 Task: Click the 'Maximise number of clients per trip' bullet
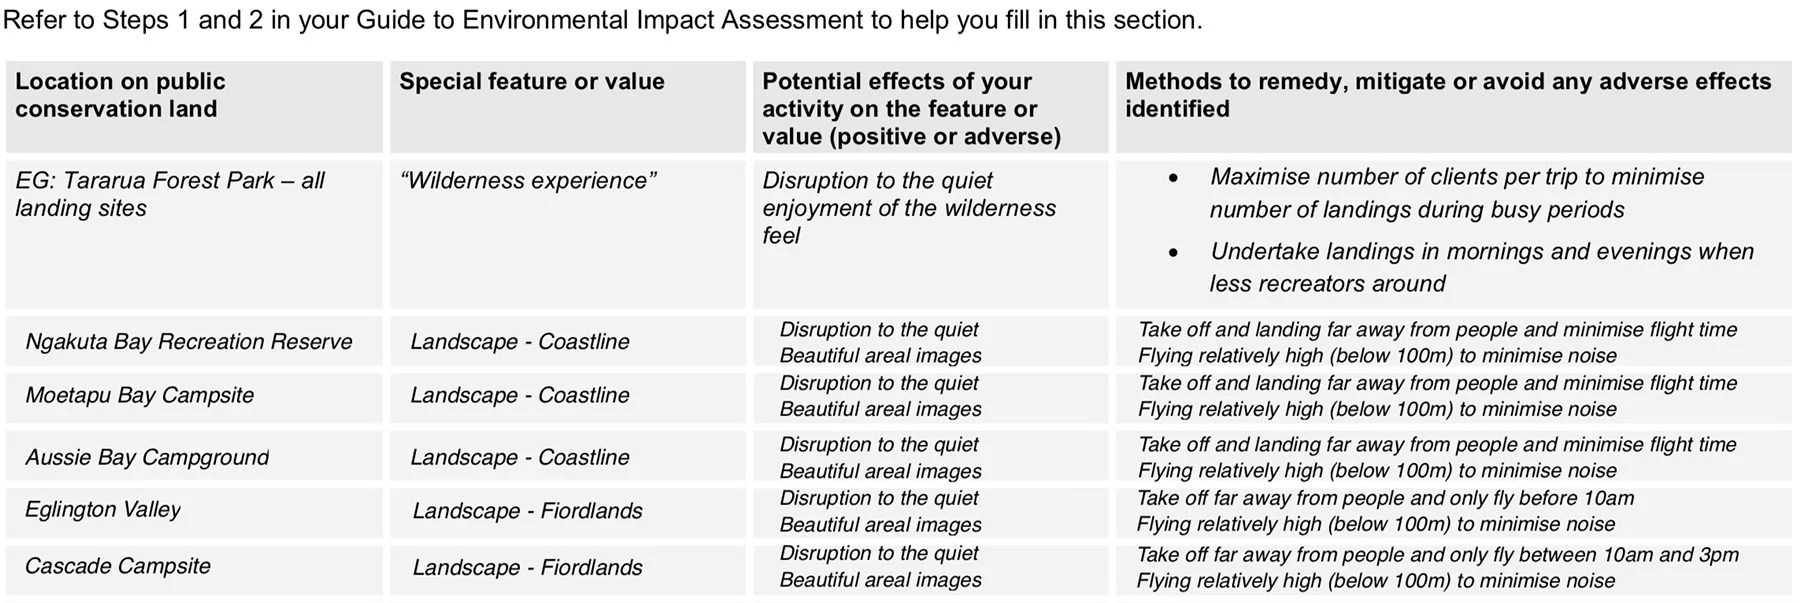1456,193
